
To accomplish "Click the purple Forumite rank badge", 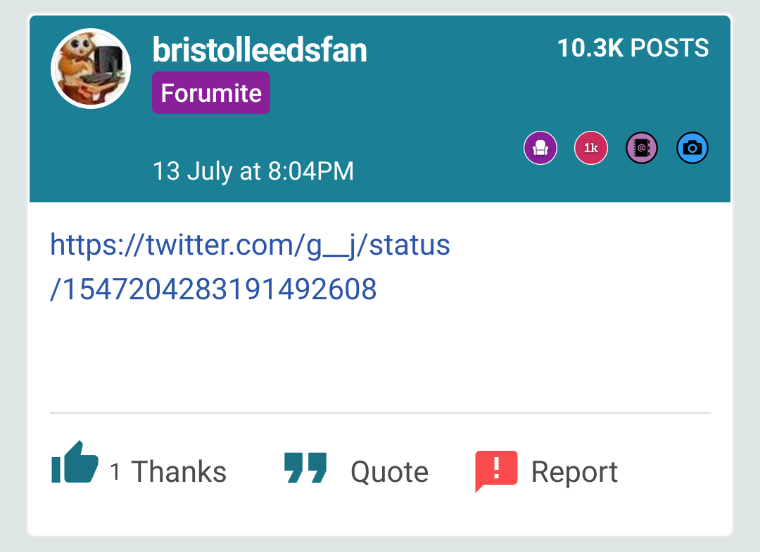I will coord(211,93).
